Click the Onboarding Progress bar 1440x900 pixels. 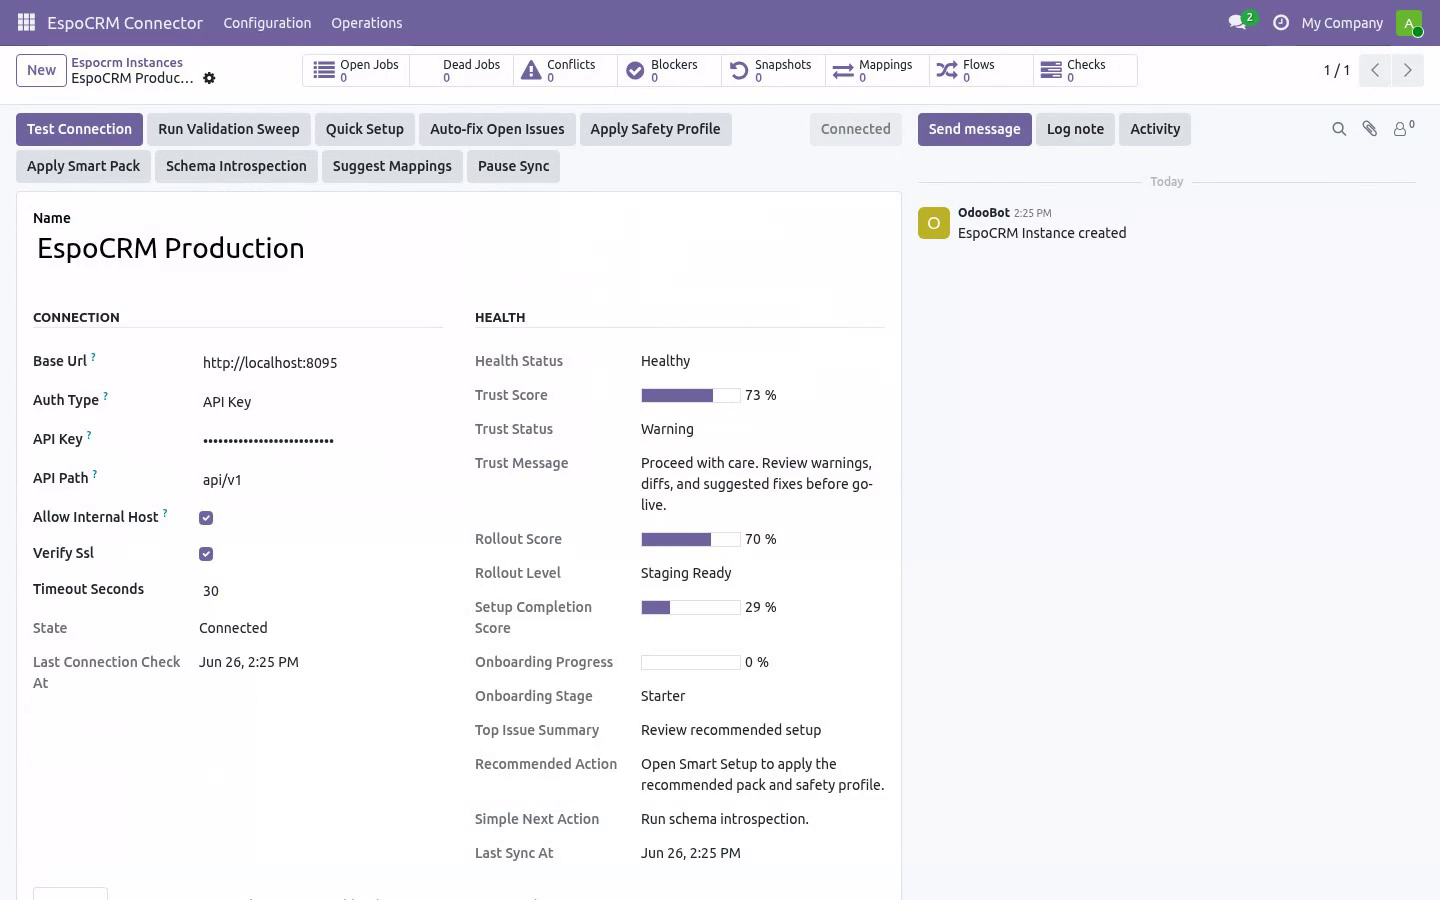691,663
